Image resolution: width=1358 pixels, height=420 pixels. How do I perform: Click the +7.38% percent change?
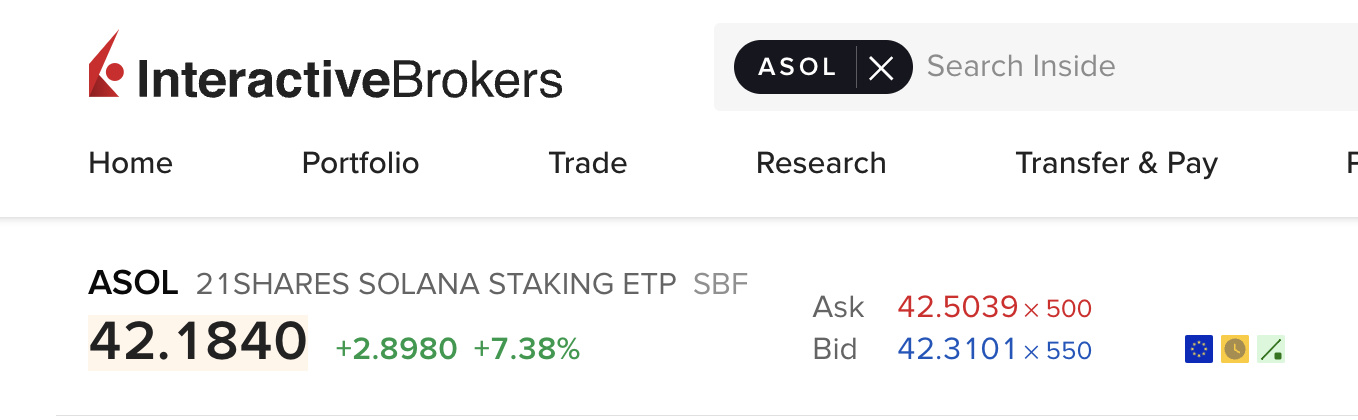[x=527, y=349]
